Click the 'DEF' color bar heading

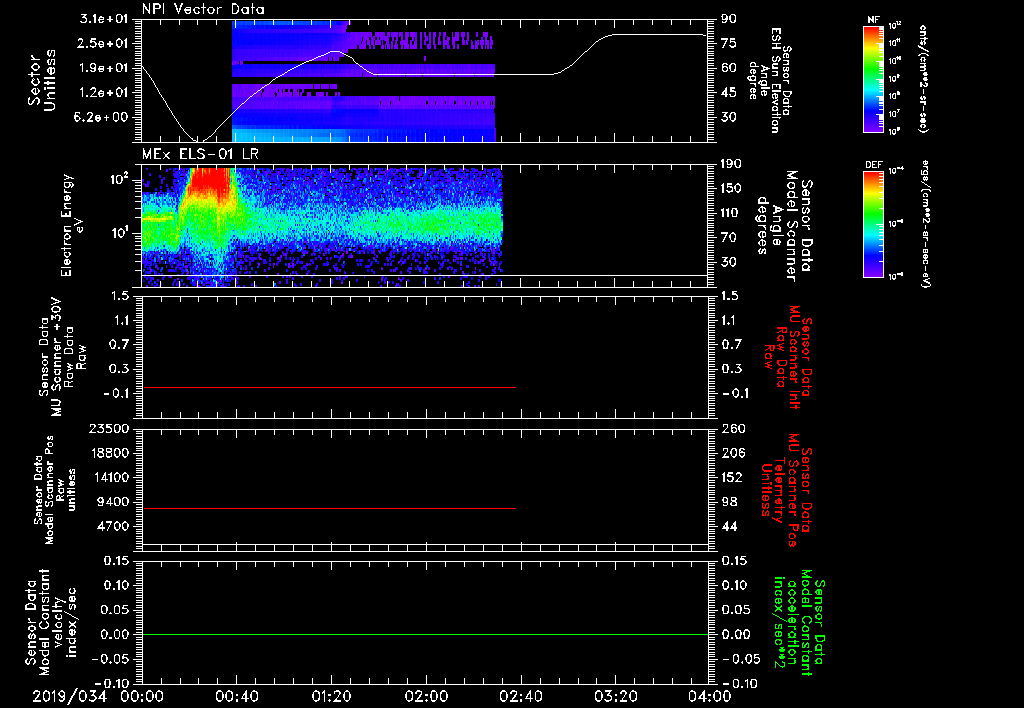(873, 165)
